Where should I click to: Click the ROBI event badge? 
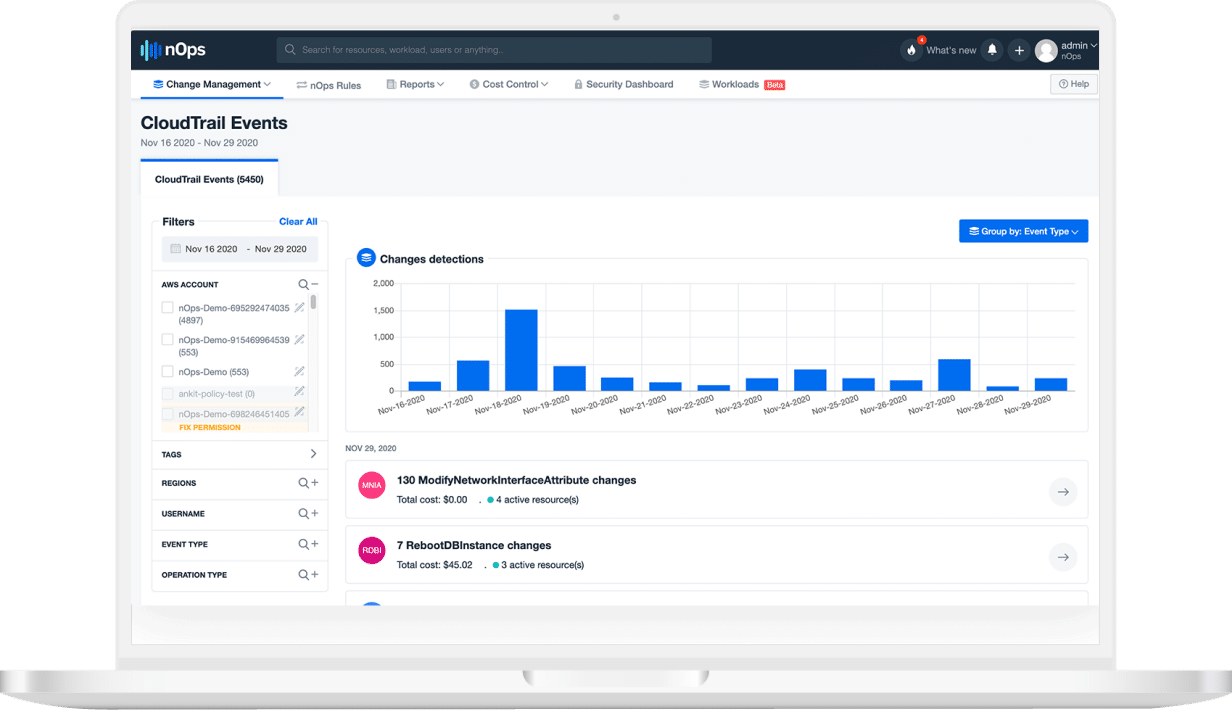coord(372,552)
